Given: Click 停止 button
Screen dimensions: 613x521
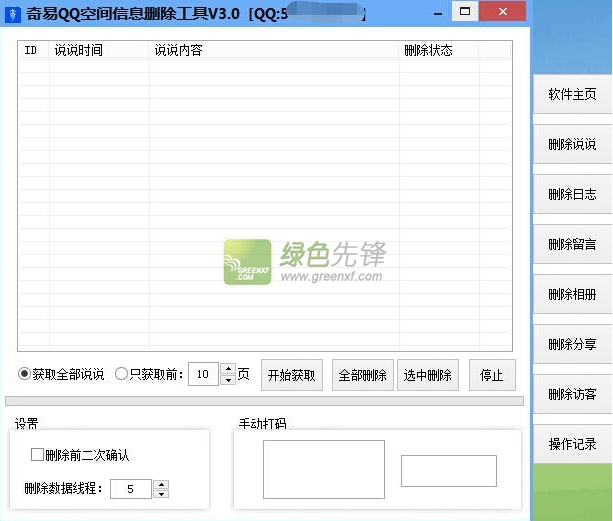Looking at the screenshot, I should pos(492,375).
